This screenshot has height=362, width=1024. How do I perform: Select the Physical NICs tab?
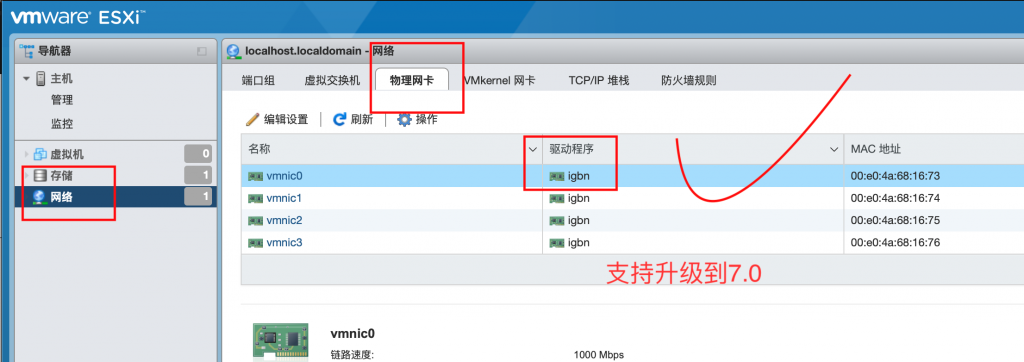pyautogui.click(x=412, y=80)
